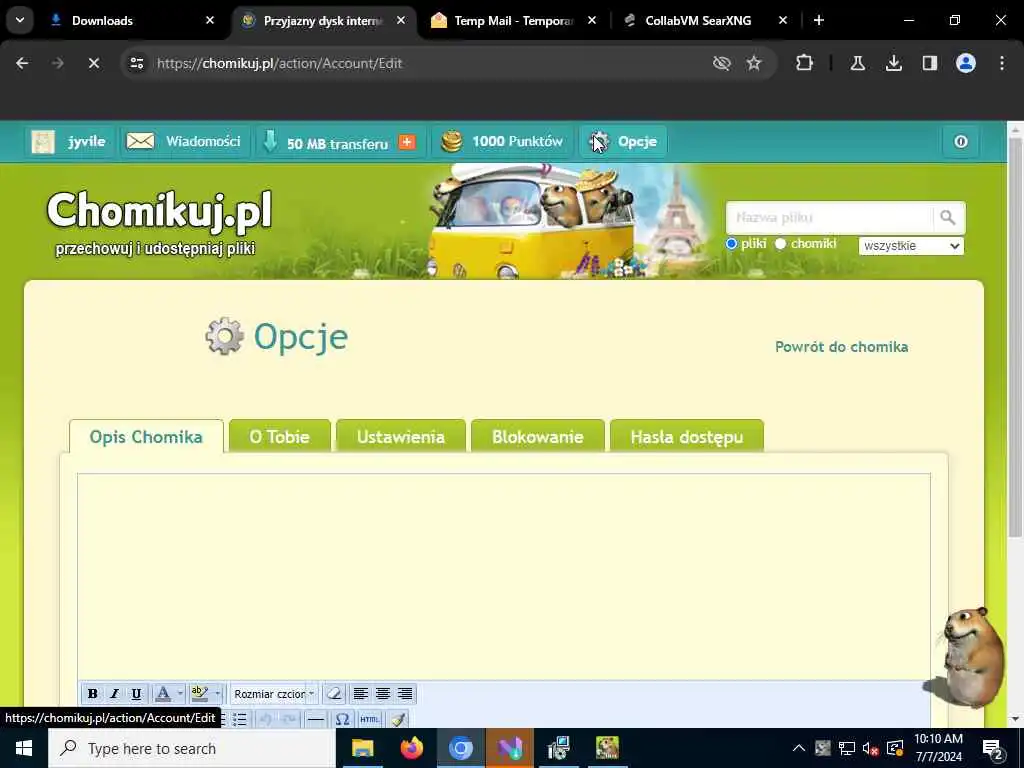Switch to the 'O Tobie' tab
The image size is (1024, 768).
[280, 436]
